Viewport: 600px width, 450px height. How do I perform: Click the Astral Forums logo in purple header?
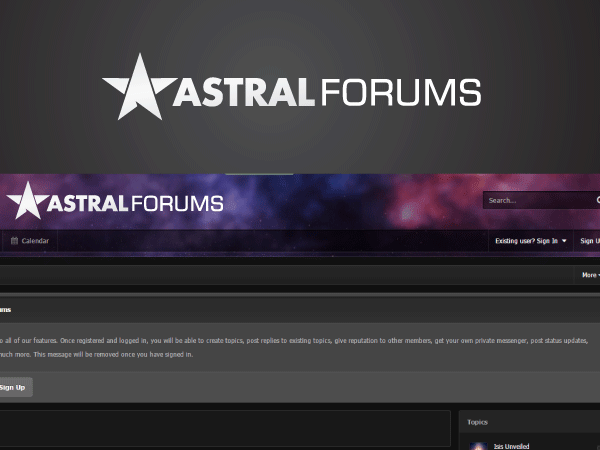(x=115, y=201)
